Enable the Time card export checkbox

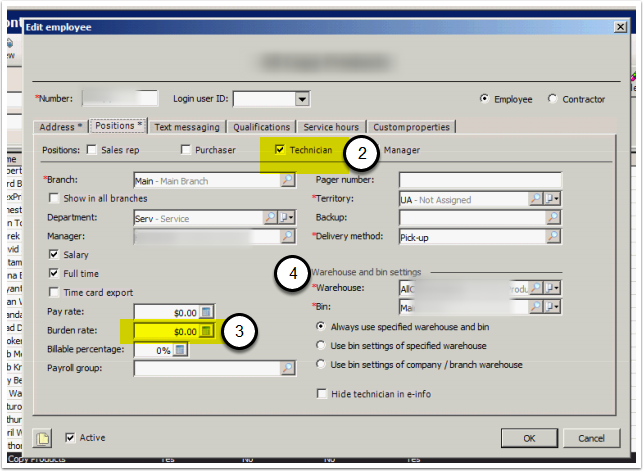(x=53, y=291)
